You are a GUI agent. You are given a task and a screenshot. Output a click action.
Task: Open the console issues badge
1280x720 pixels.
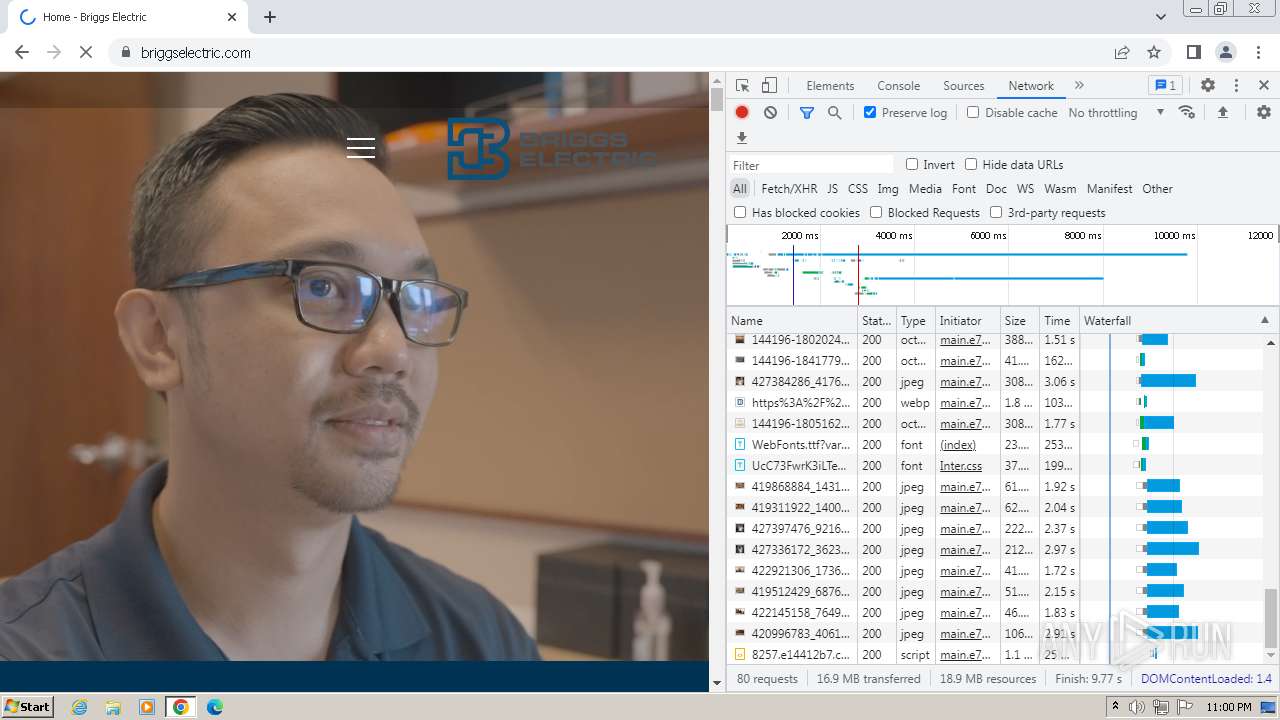click(1164, 86)
